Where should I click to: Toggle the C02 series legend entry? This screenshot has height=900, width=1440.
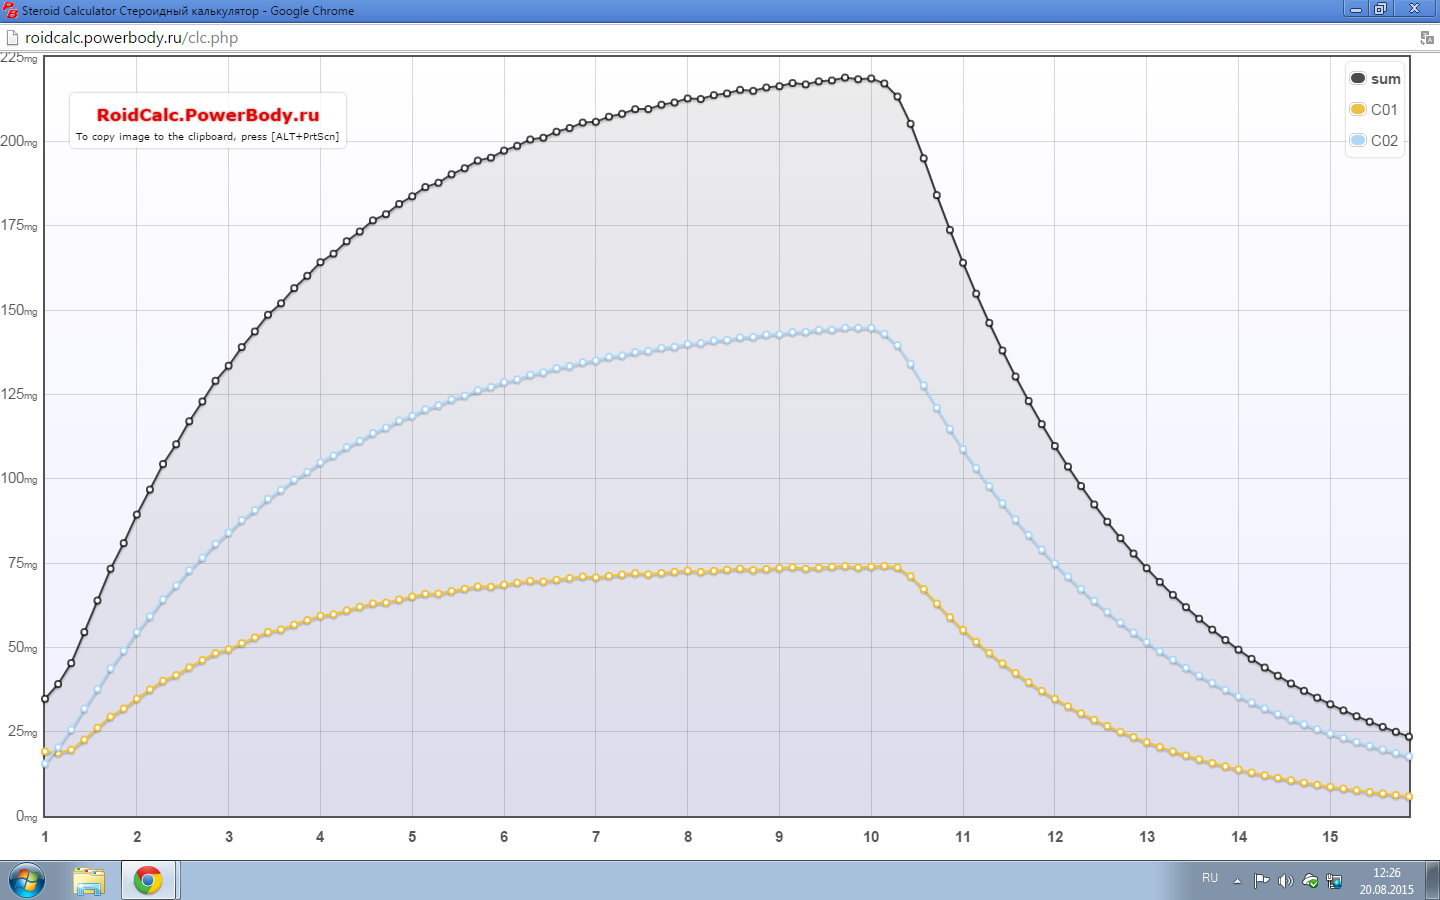pyautogui.click(x=1375, y=141)
